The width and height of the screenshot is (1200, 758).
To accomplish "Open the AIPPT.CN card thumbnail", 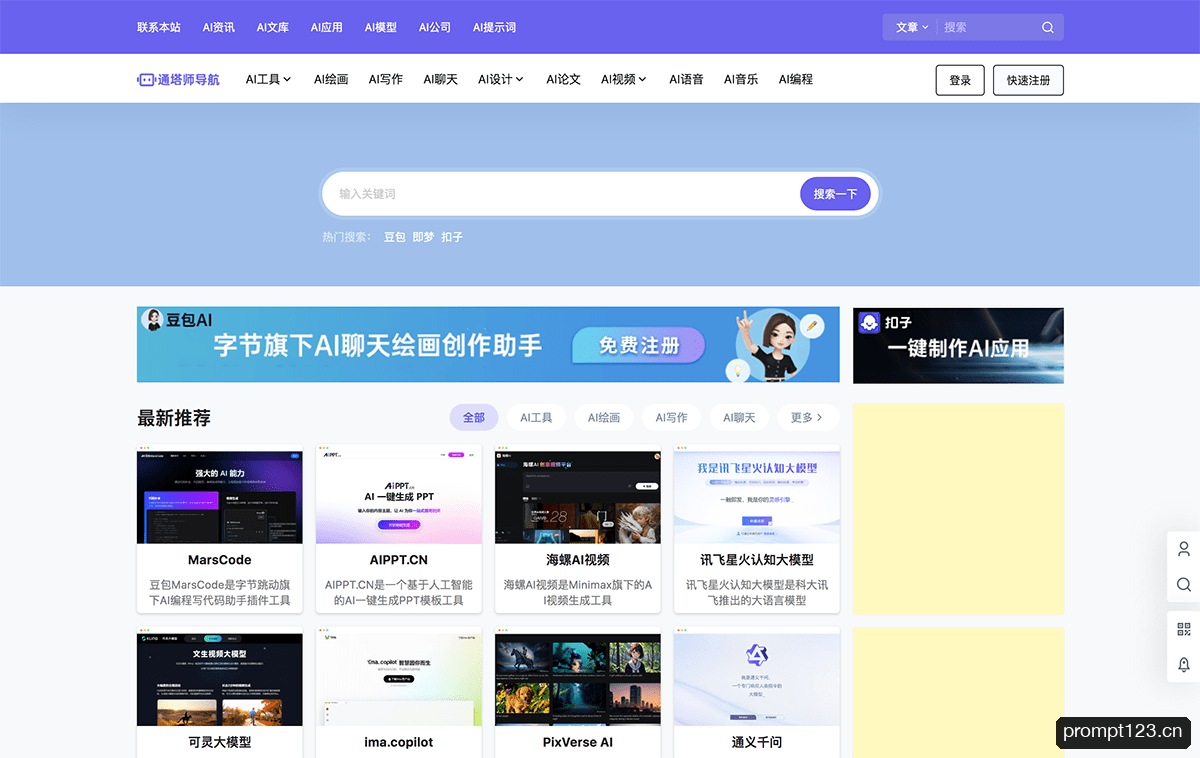I will pos(399,495).
